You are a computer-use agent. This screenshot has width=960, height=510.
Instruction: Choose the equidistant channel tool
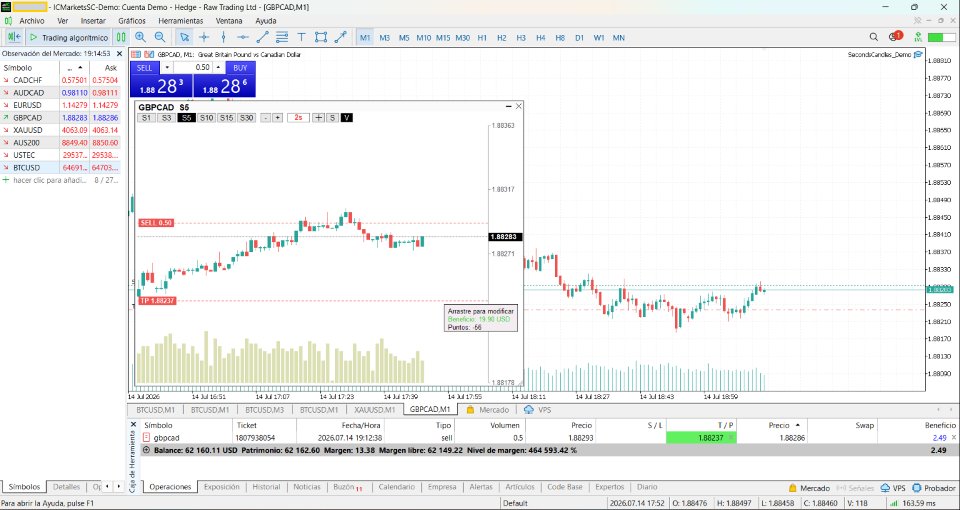pos(282,37)
